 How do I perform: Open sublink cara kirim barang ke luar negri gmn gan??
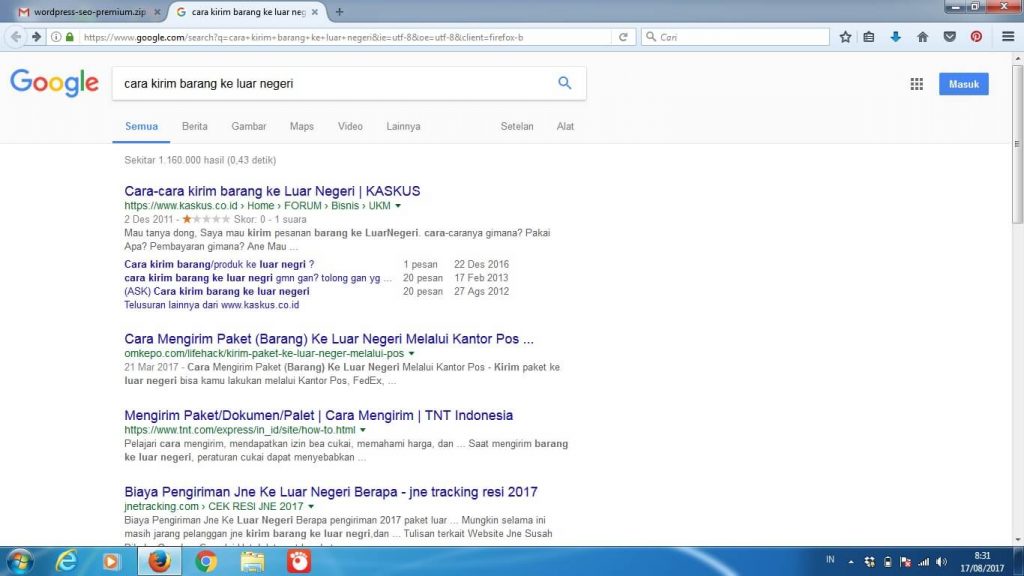(x=258, y=278)
